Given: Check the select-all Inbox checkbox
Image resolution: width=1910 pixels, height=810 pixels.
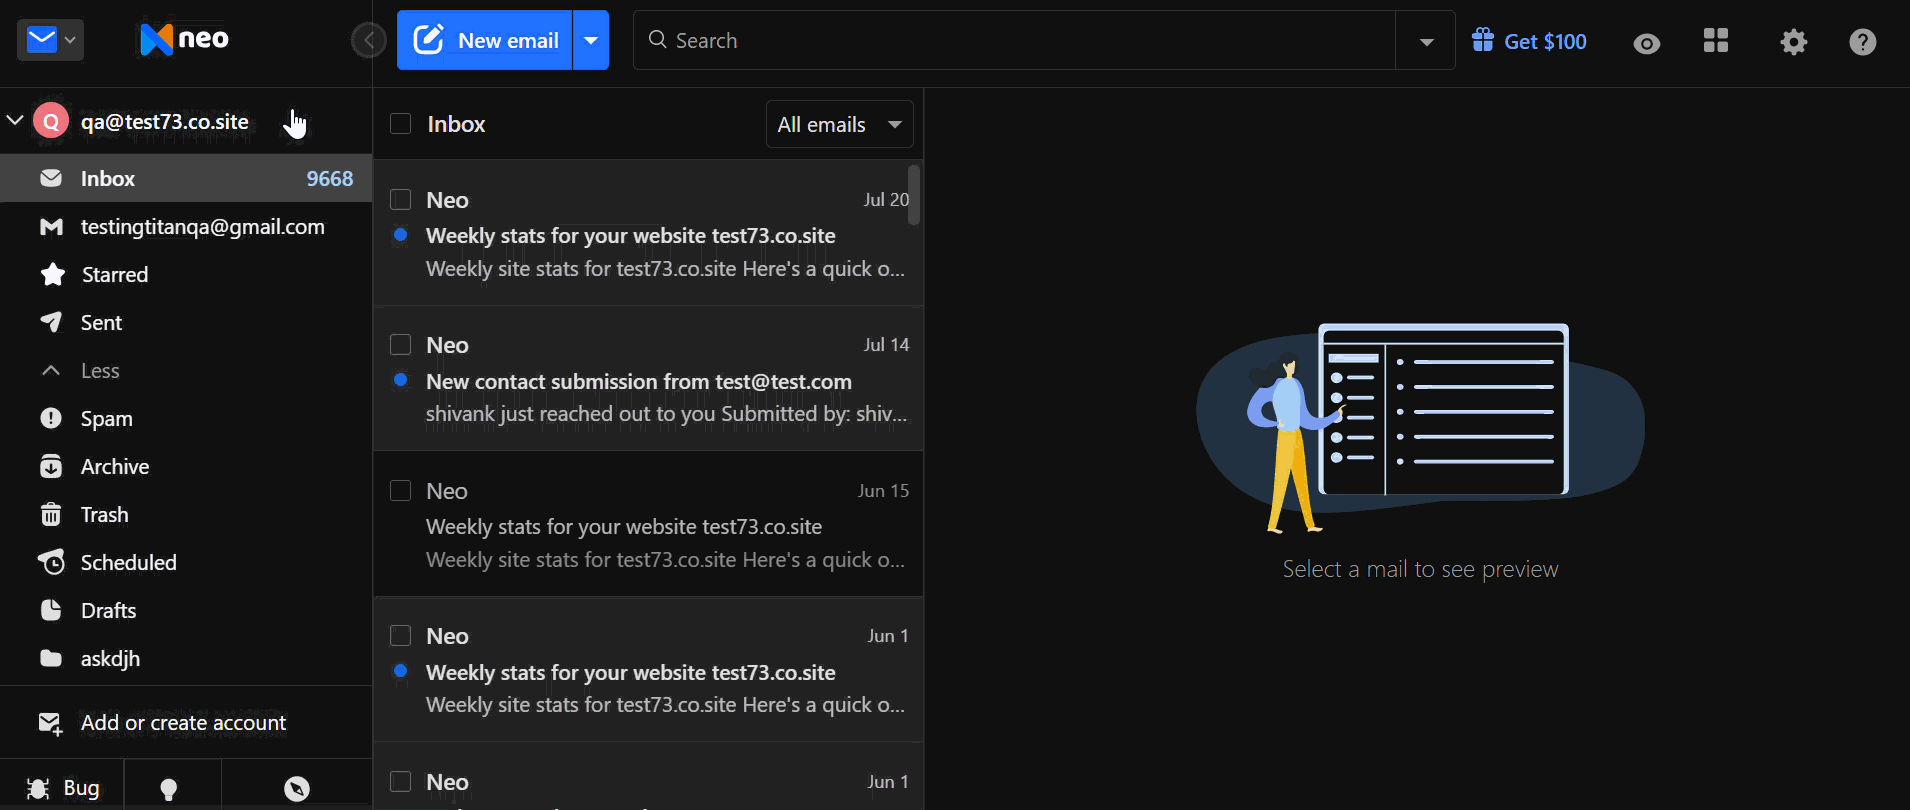Looking at the screenshot, I should tap(400, 123).
